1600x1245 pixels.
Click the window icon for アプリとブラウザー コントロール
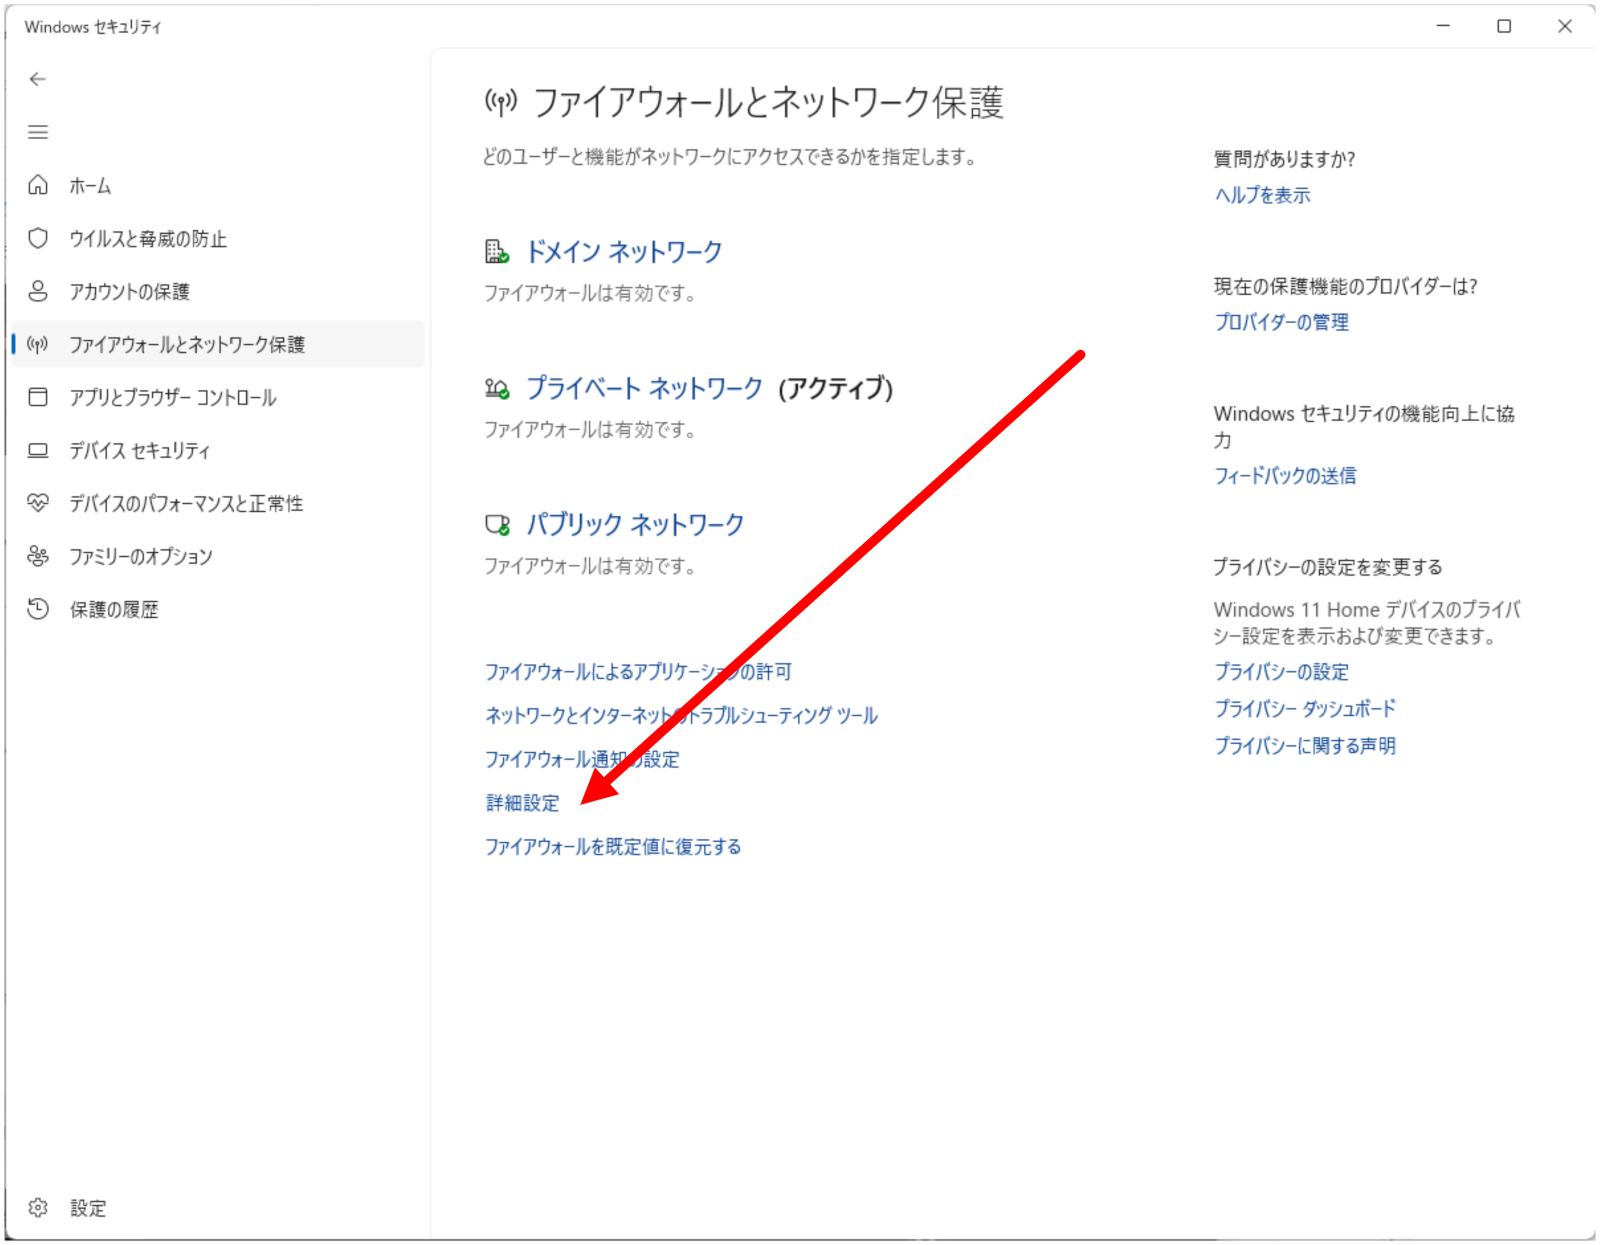pyautogui.click(x=38, y=397)
